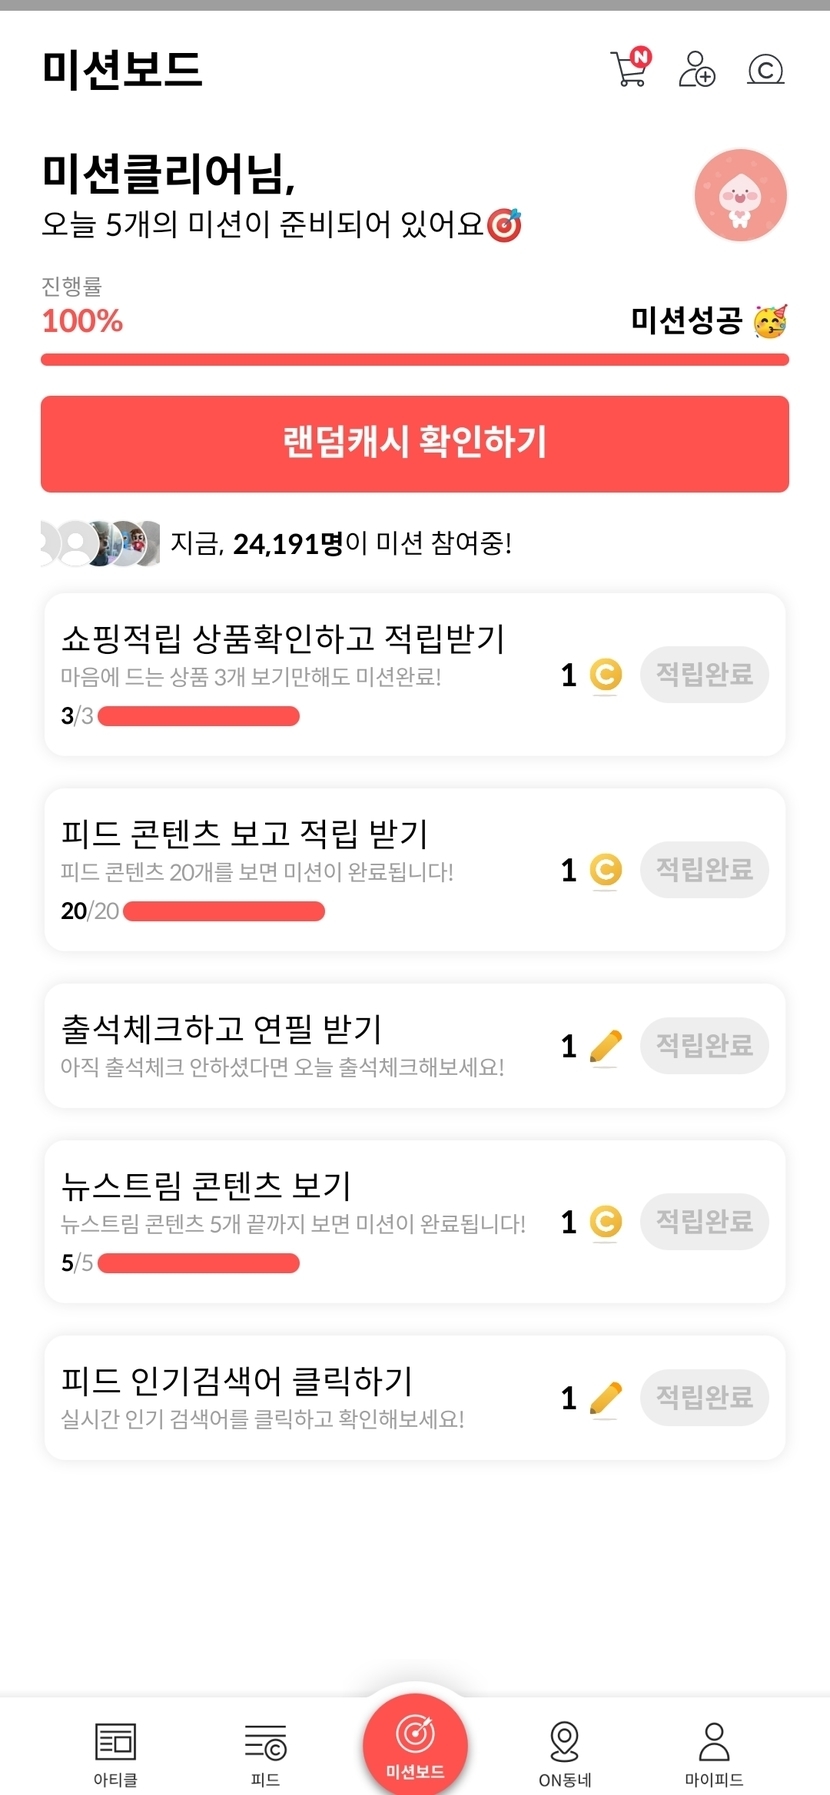The height and width of the screenshot is (1795, 830).
Task: Open the 아티클 tab
Action: click(x=115, y=1752)
